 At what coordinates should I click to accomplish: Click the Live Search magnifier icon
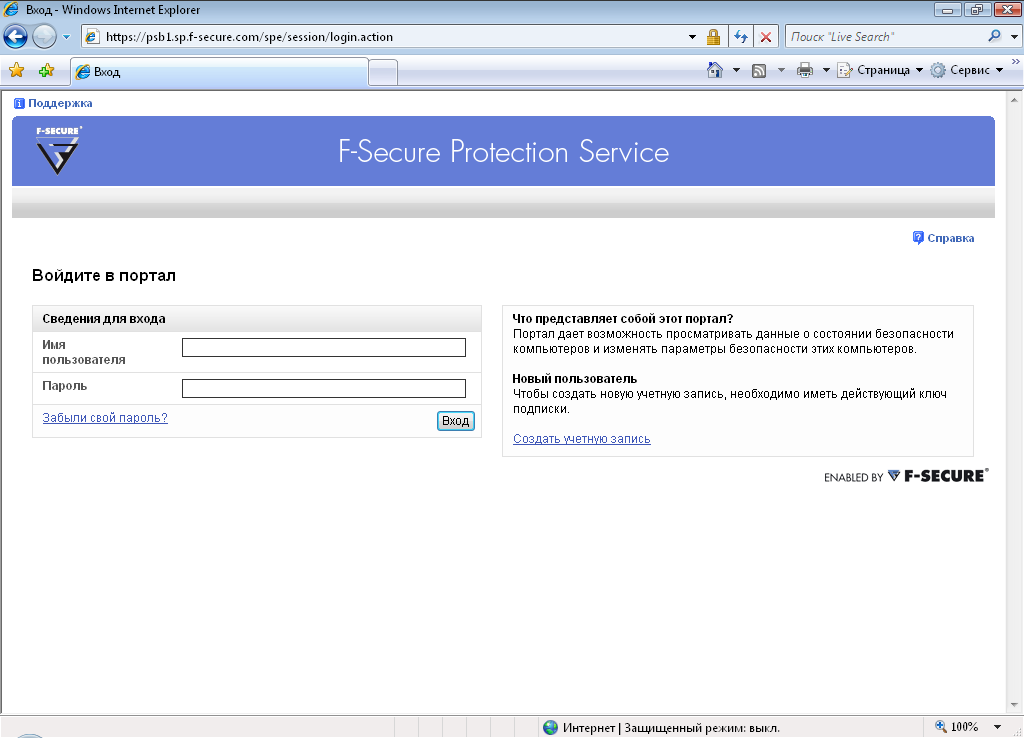[995, 37]
